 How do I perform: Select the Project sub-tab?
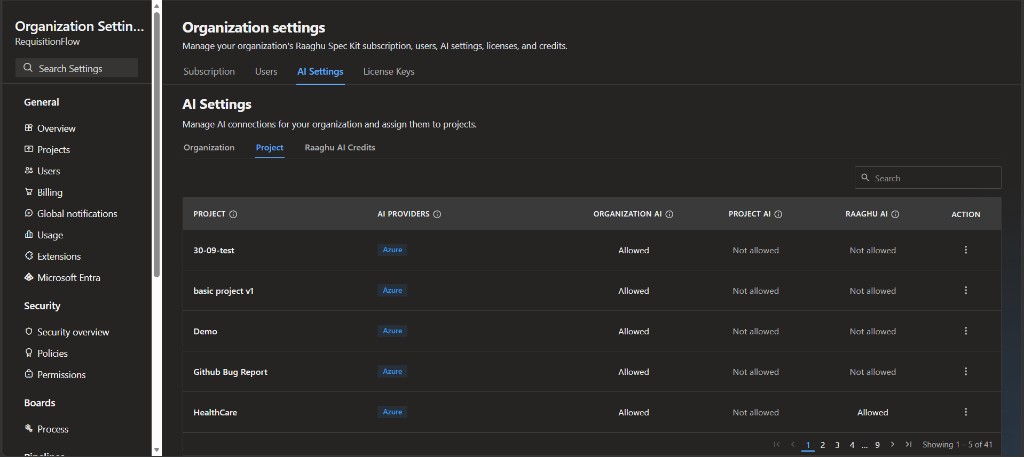click(x=270, y=148)
